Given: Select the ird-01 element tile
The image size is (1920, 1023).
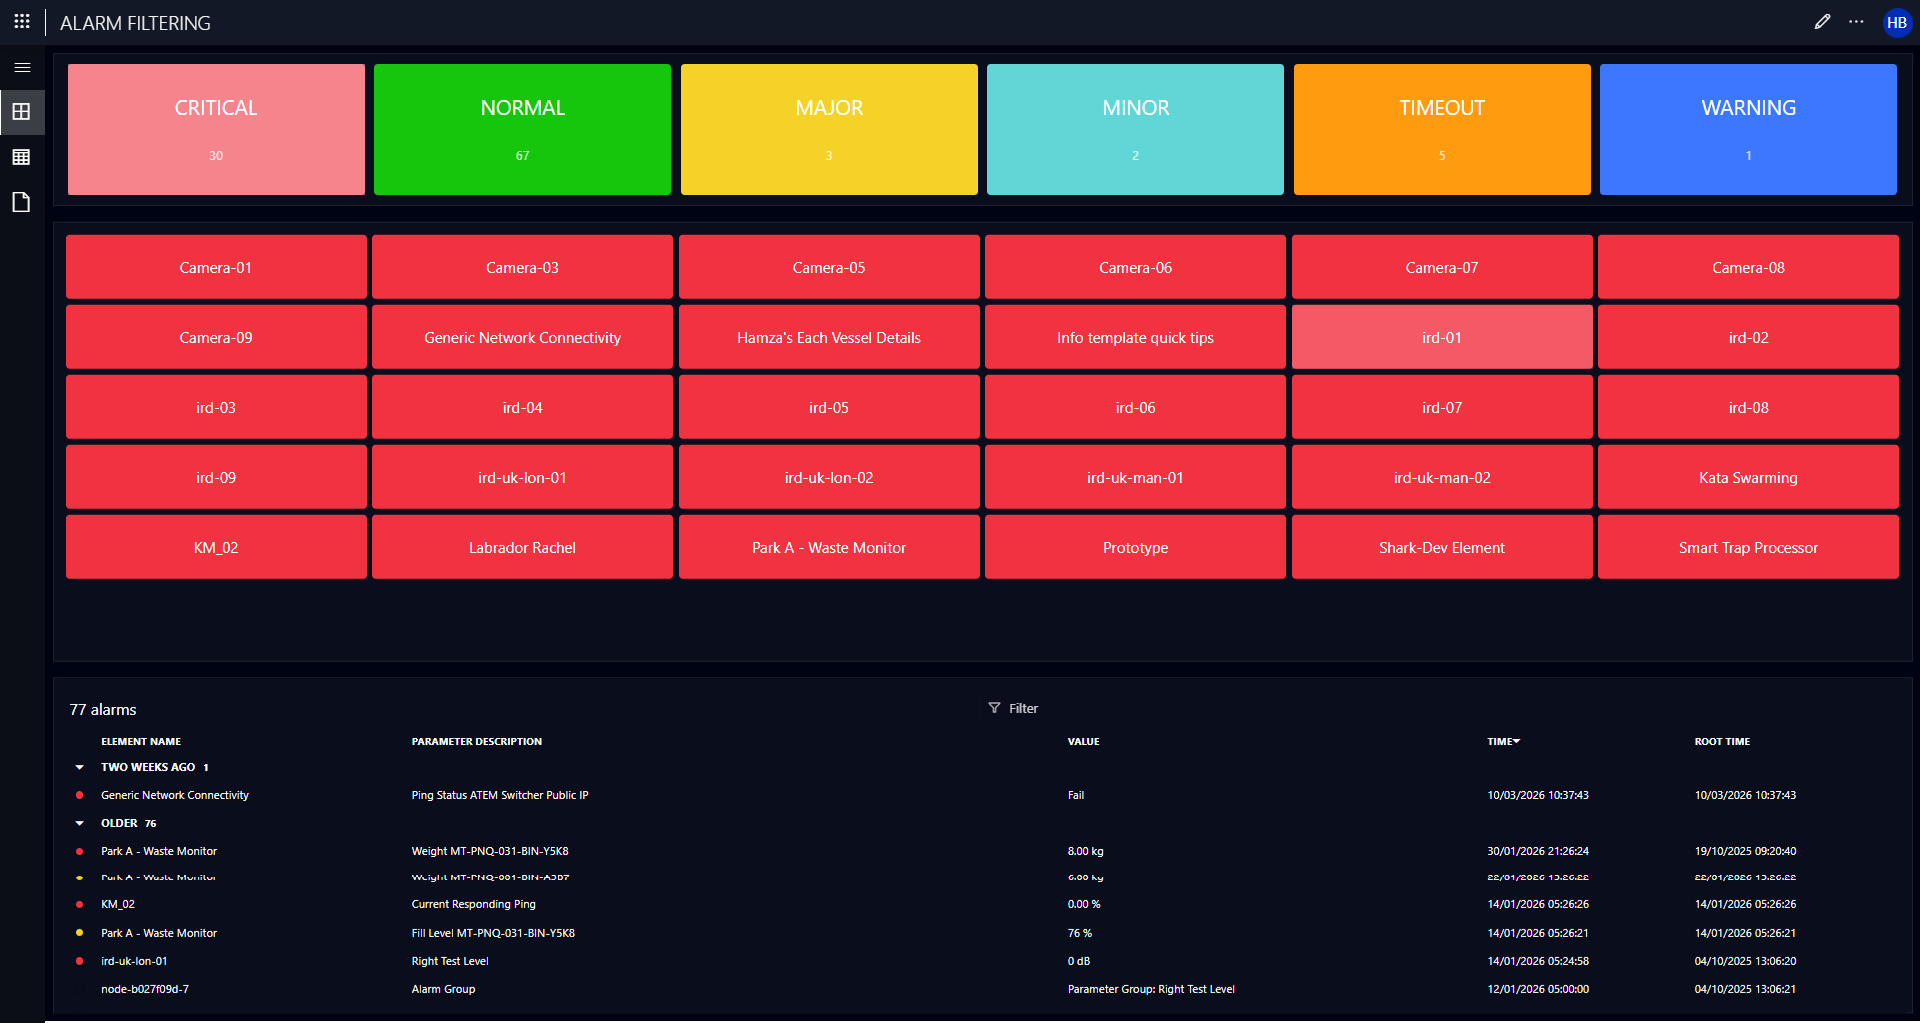Looking at the screenshot, I should click(1441, 337).
